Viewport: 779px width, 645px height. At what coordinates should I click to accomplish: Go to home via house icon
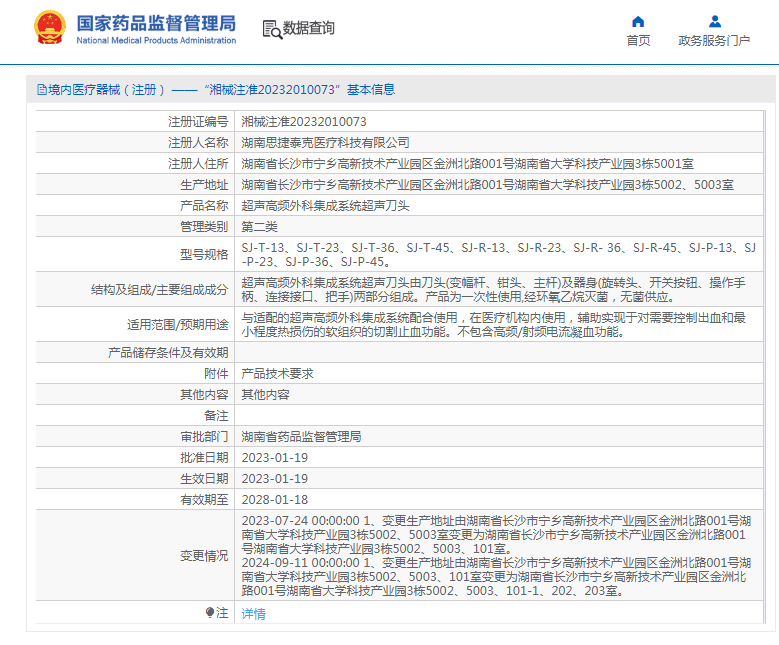tap(638, 21)
